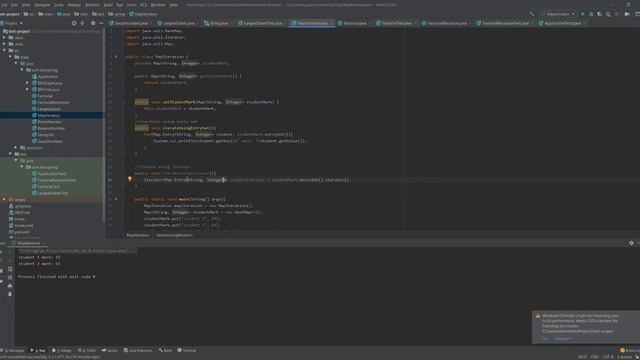The height and width of the screenshot is (360, 640).
Task: Click the expand/collapse all icon in Project panel
Action: click(82, 23)
